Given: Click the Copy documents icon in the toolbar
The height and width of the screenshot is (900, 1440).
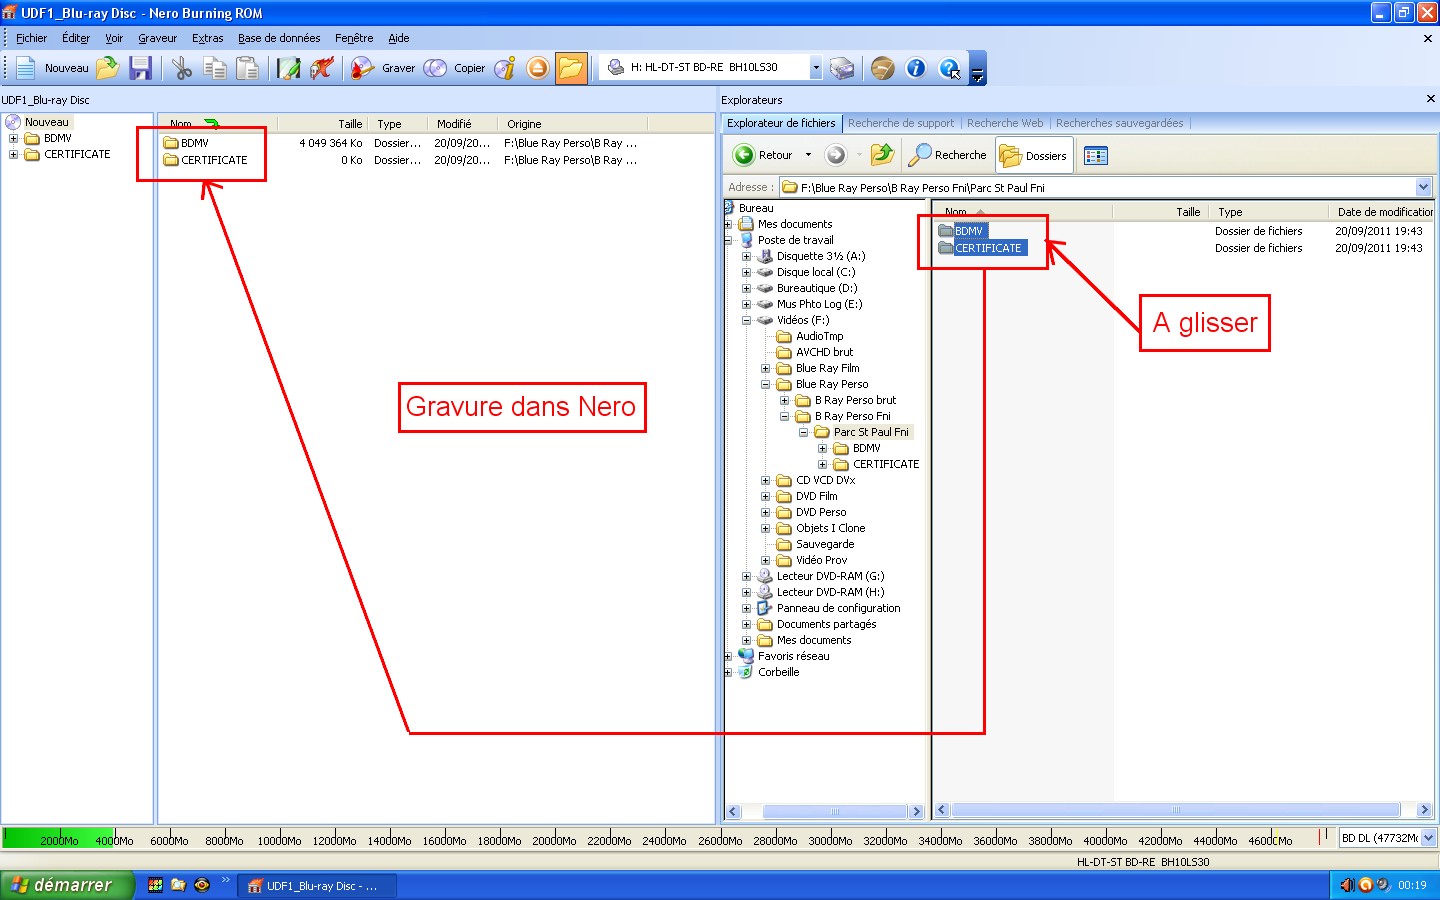Looking at the screenshot, I should [214, 68].
